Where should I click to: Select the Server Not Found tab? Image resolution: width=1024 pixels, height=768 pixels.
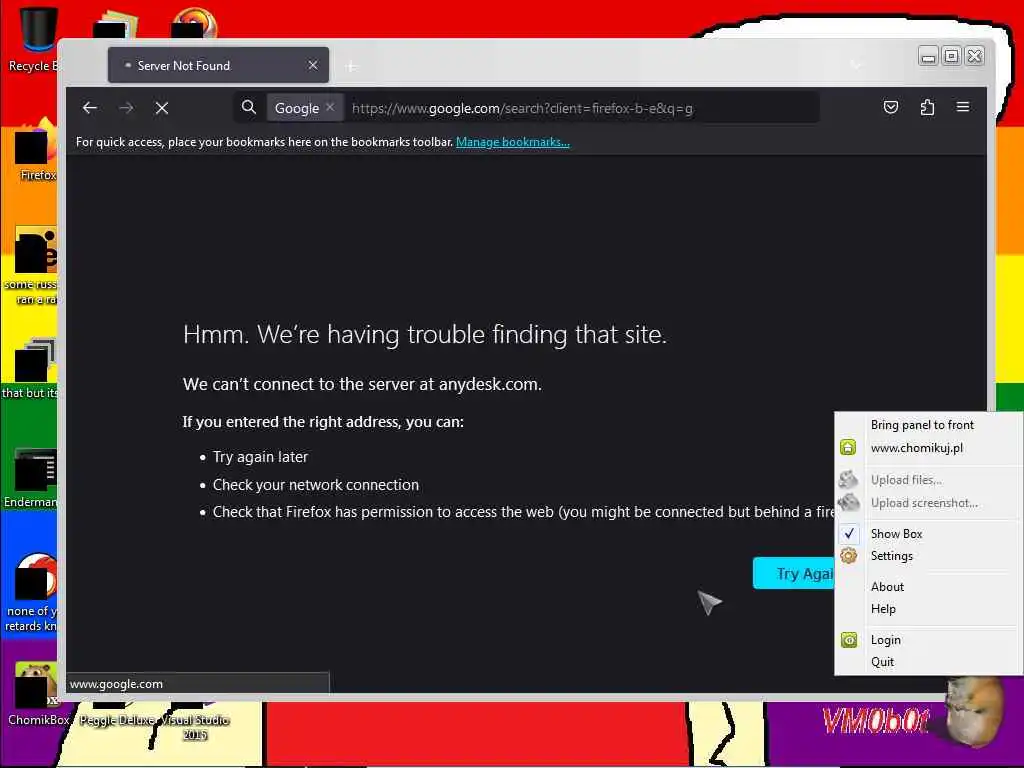coord(218,65)
